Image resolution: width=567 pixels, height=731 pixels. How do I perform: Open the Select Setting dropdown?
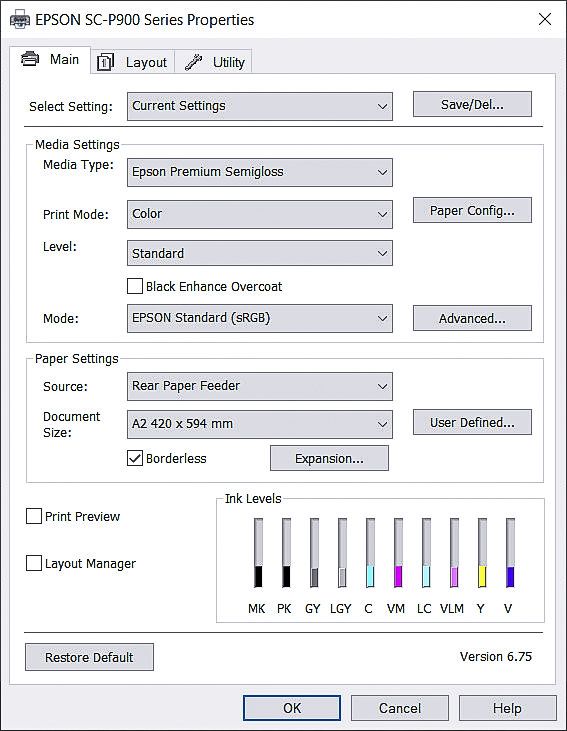[x=260, y=106]
